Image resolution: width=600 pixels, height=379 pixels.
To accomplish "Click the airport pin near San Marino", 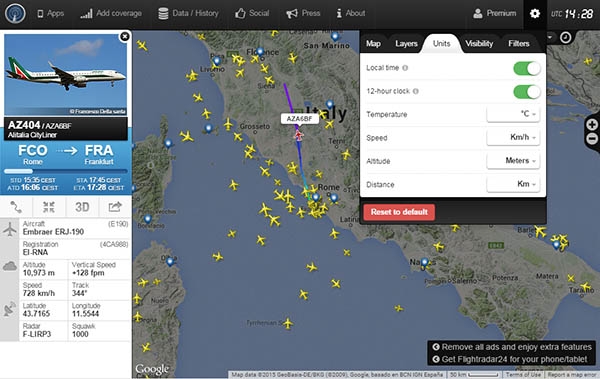I will [x=335, y=37].
